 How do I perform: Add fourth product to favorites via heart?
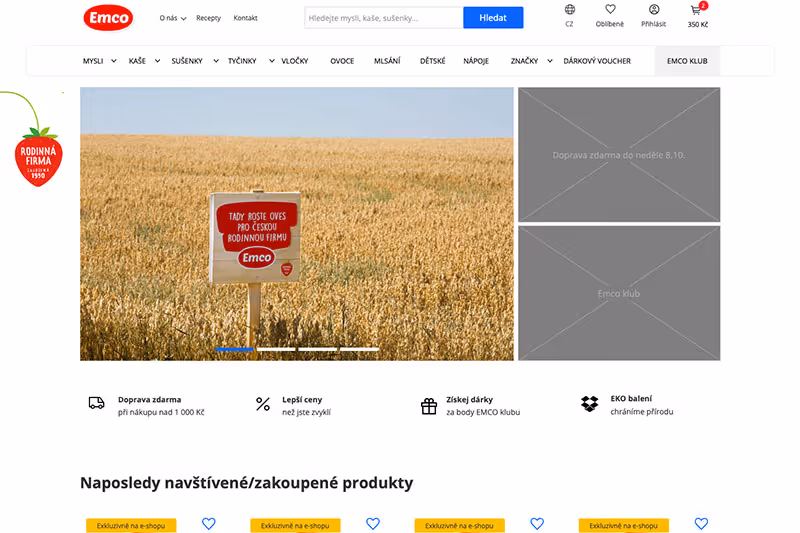[x=701, y=523]
